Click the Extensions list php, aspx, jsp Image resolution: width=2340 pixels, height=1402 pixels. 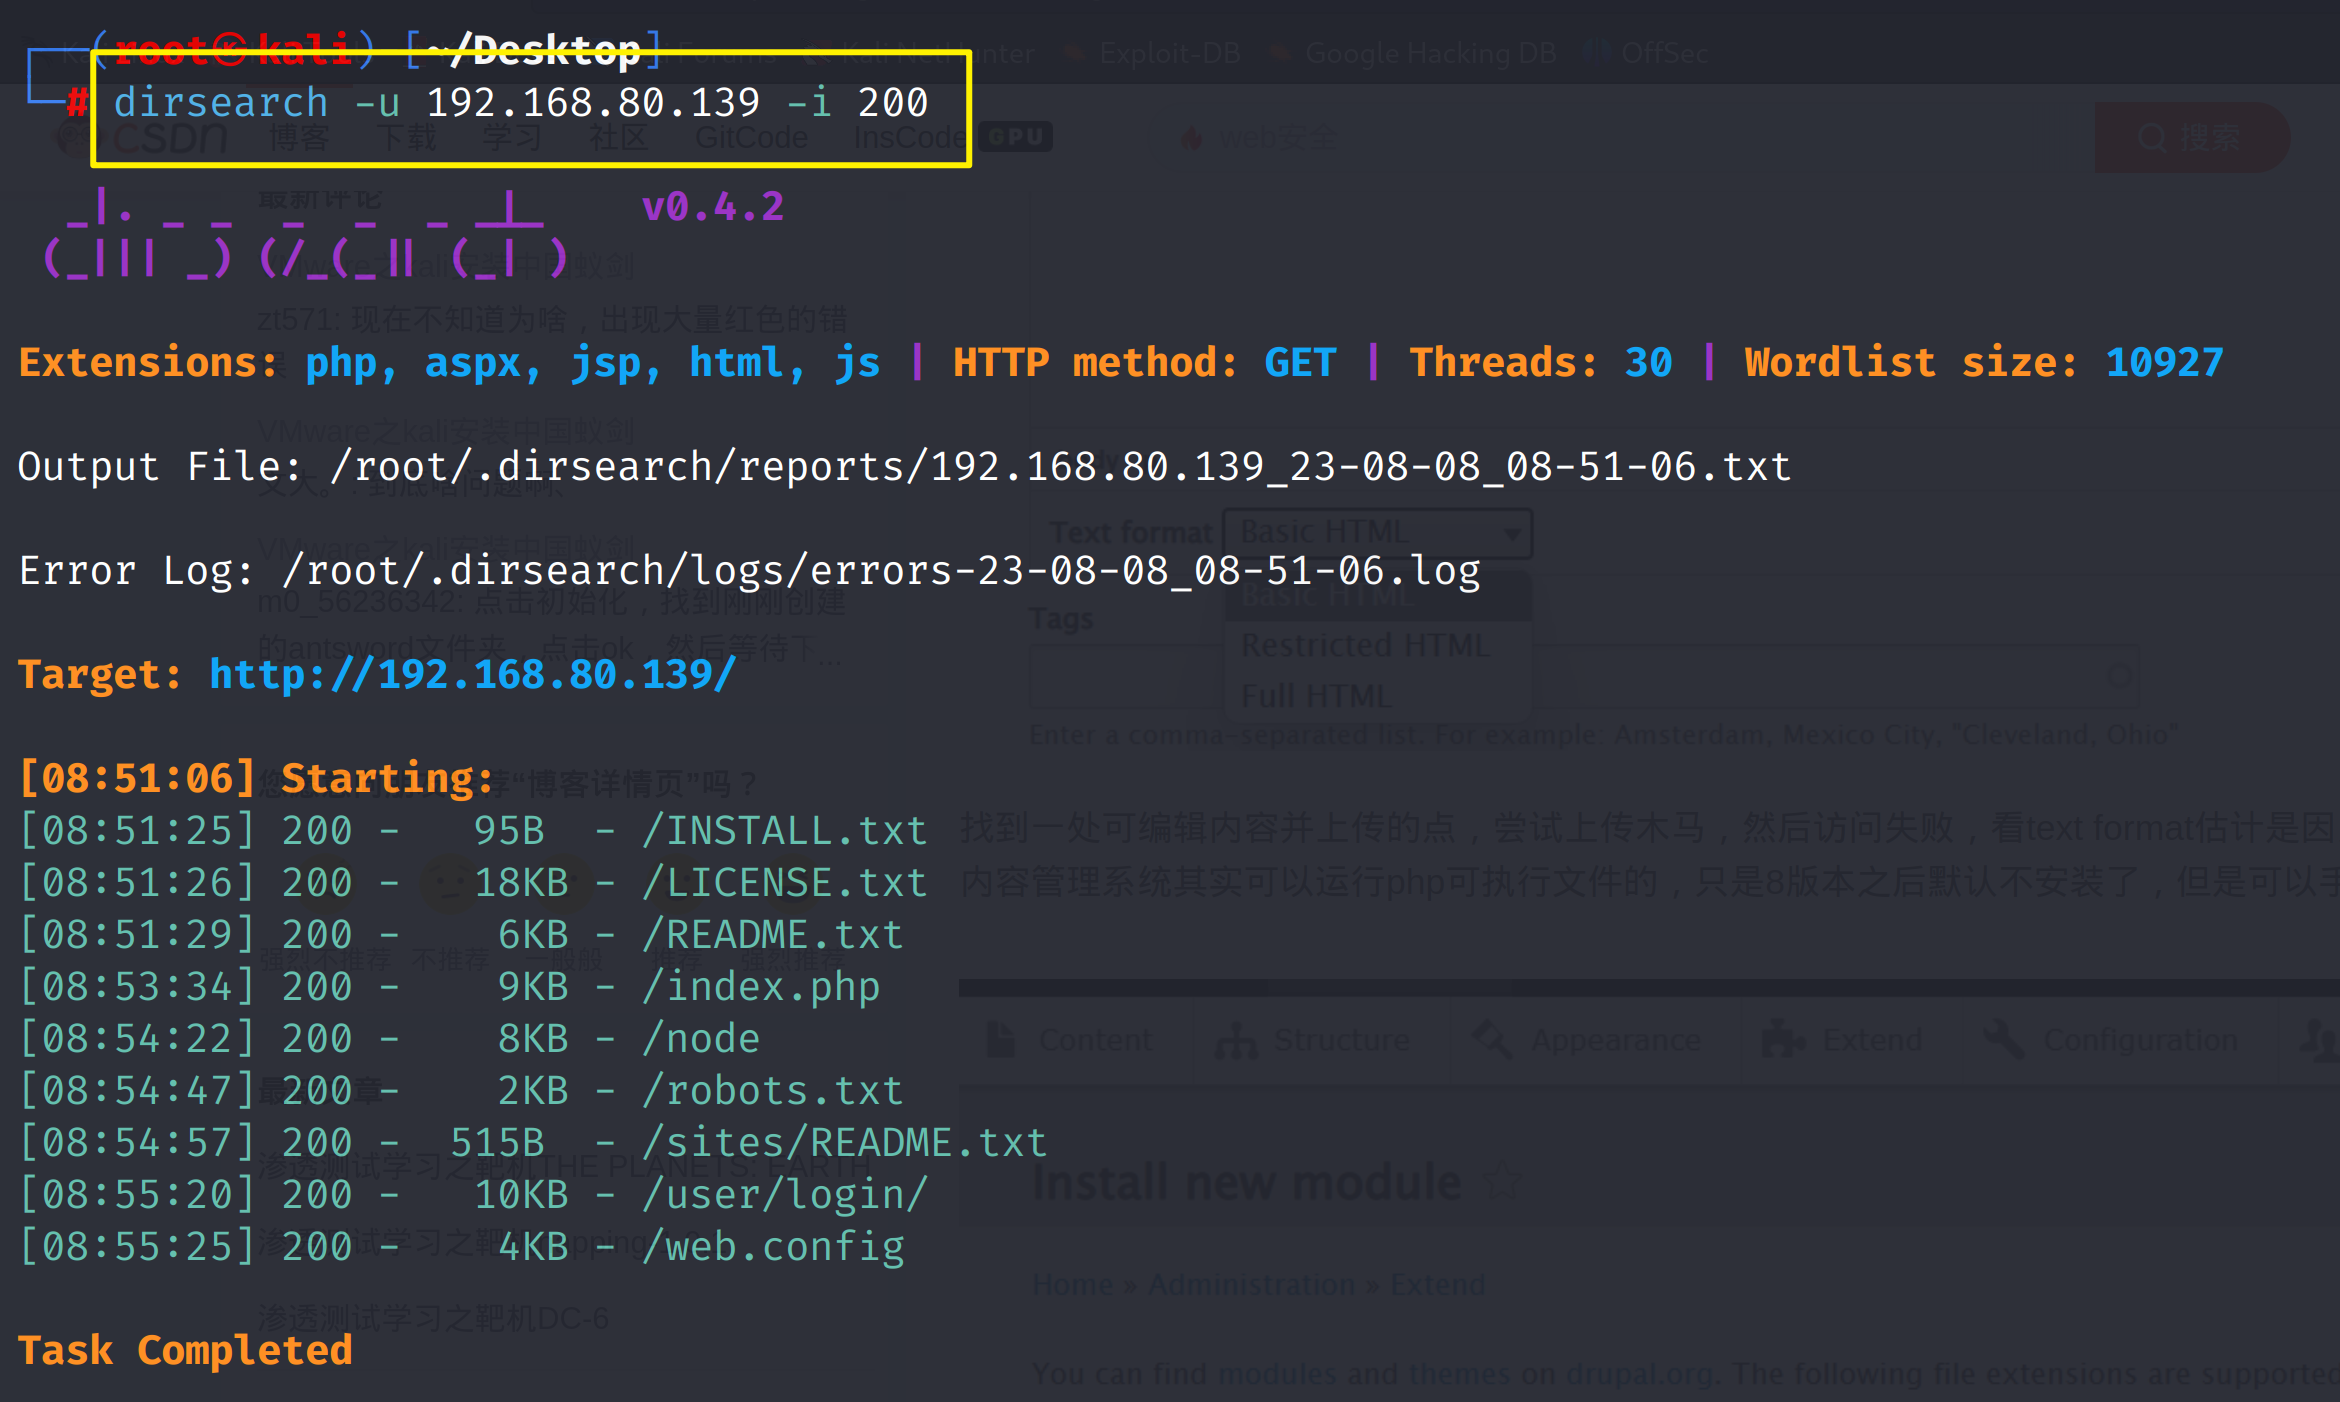[594, 362]
